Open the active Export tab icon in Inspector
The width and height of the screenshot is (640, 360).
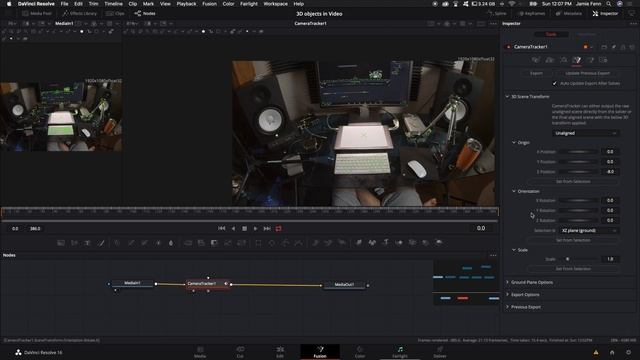pyautogui.click(x=576, y=60)
